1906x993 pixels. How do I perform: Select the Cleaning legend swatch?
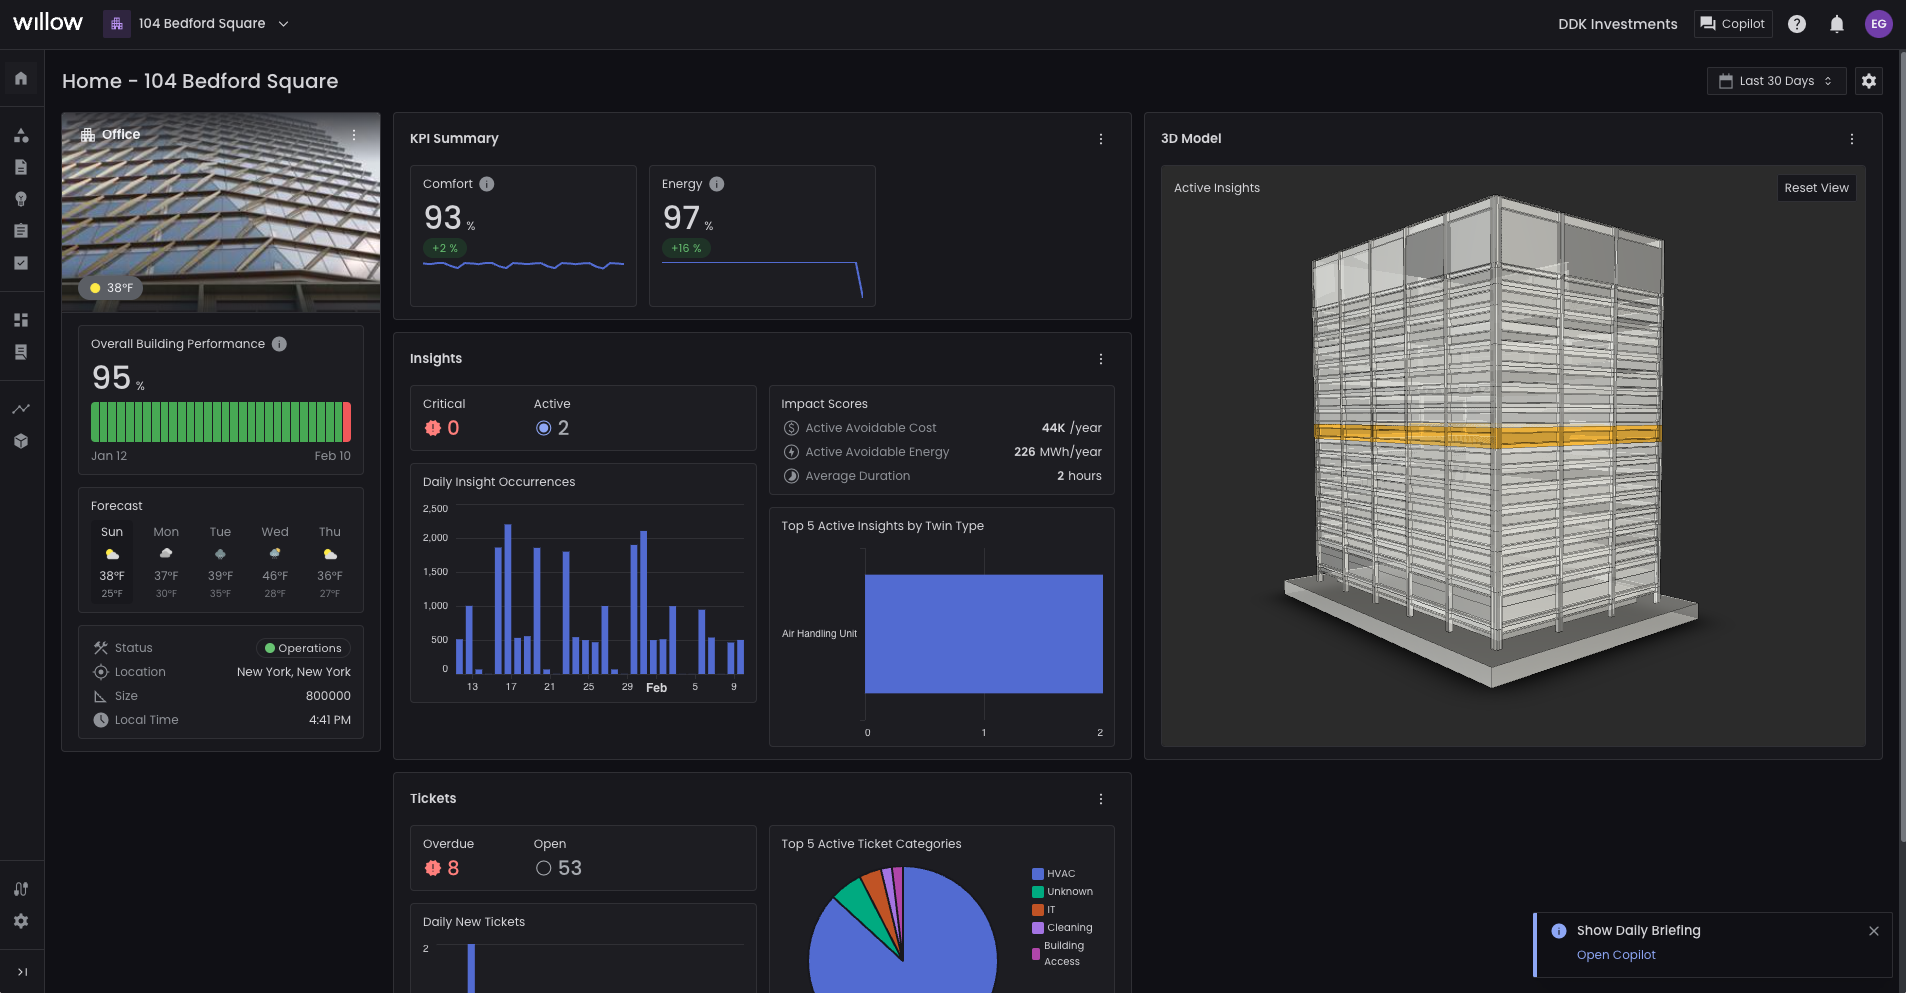click(x=1038, y=928)
